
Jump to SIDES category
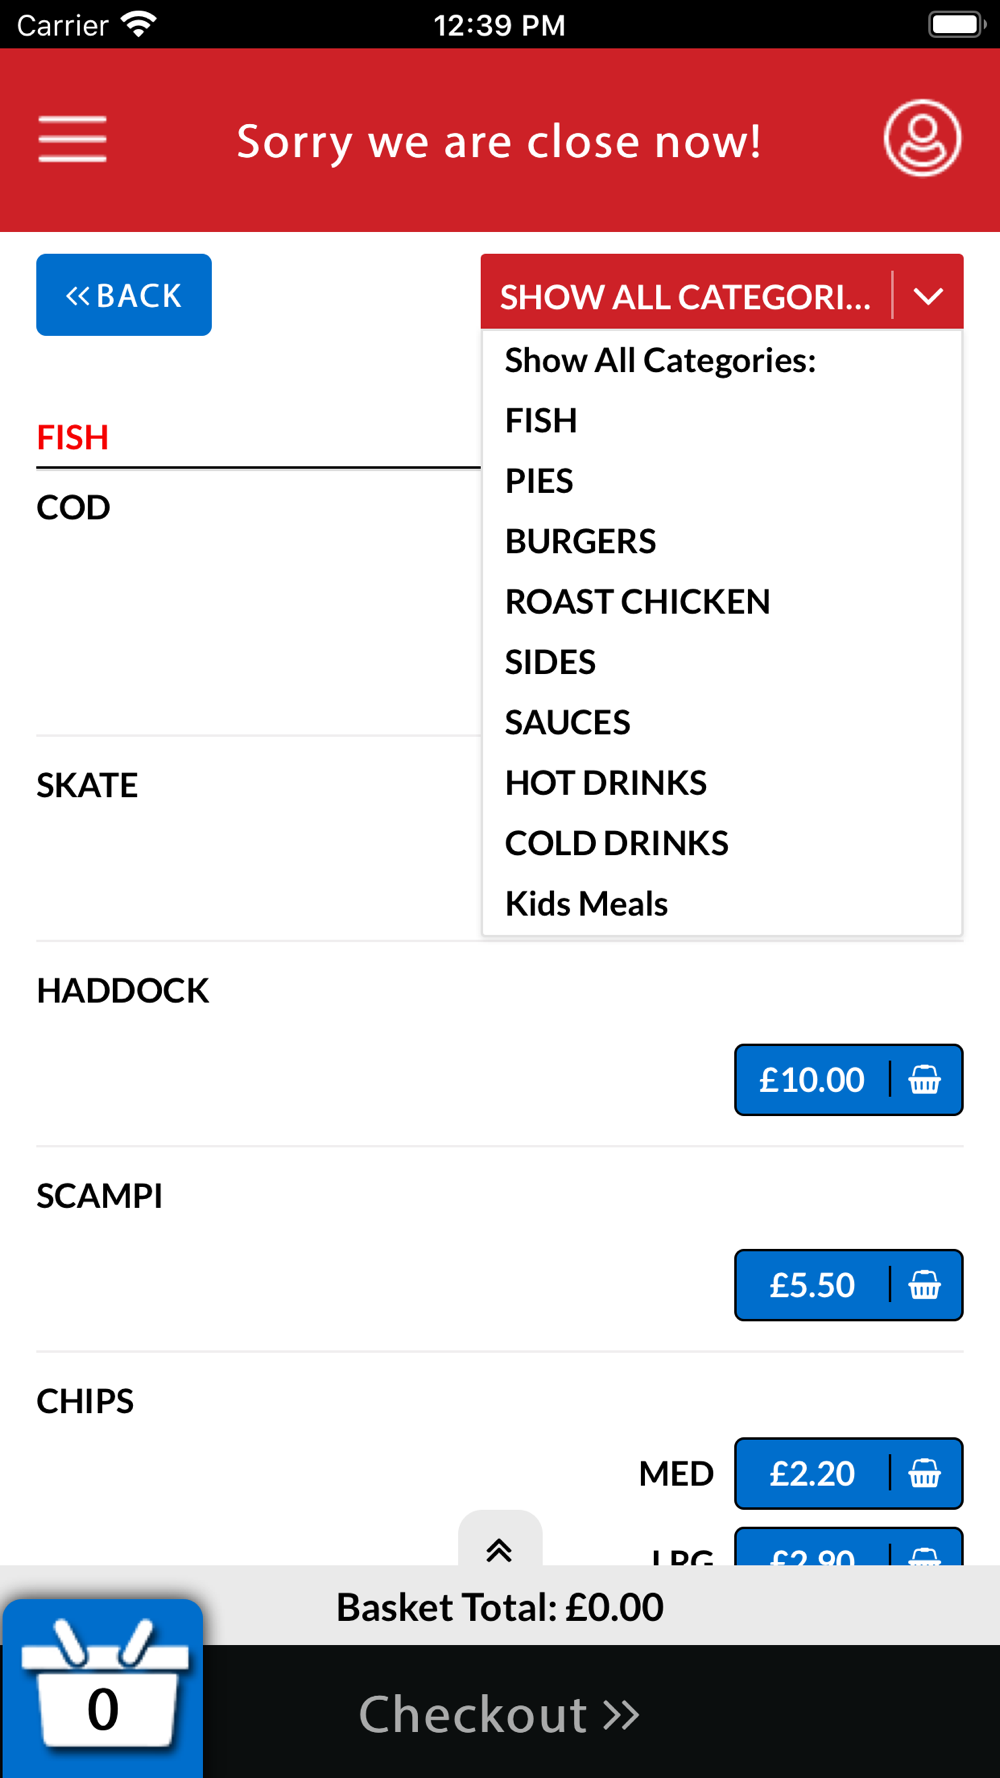550,662
